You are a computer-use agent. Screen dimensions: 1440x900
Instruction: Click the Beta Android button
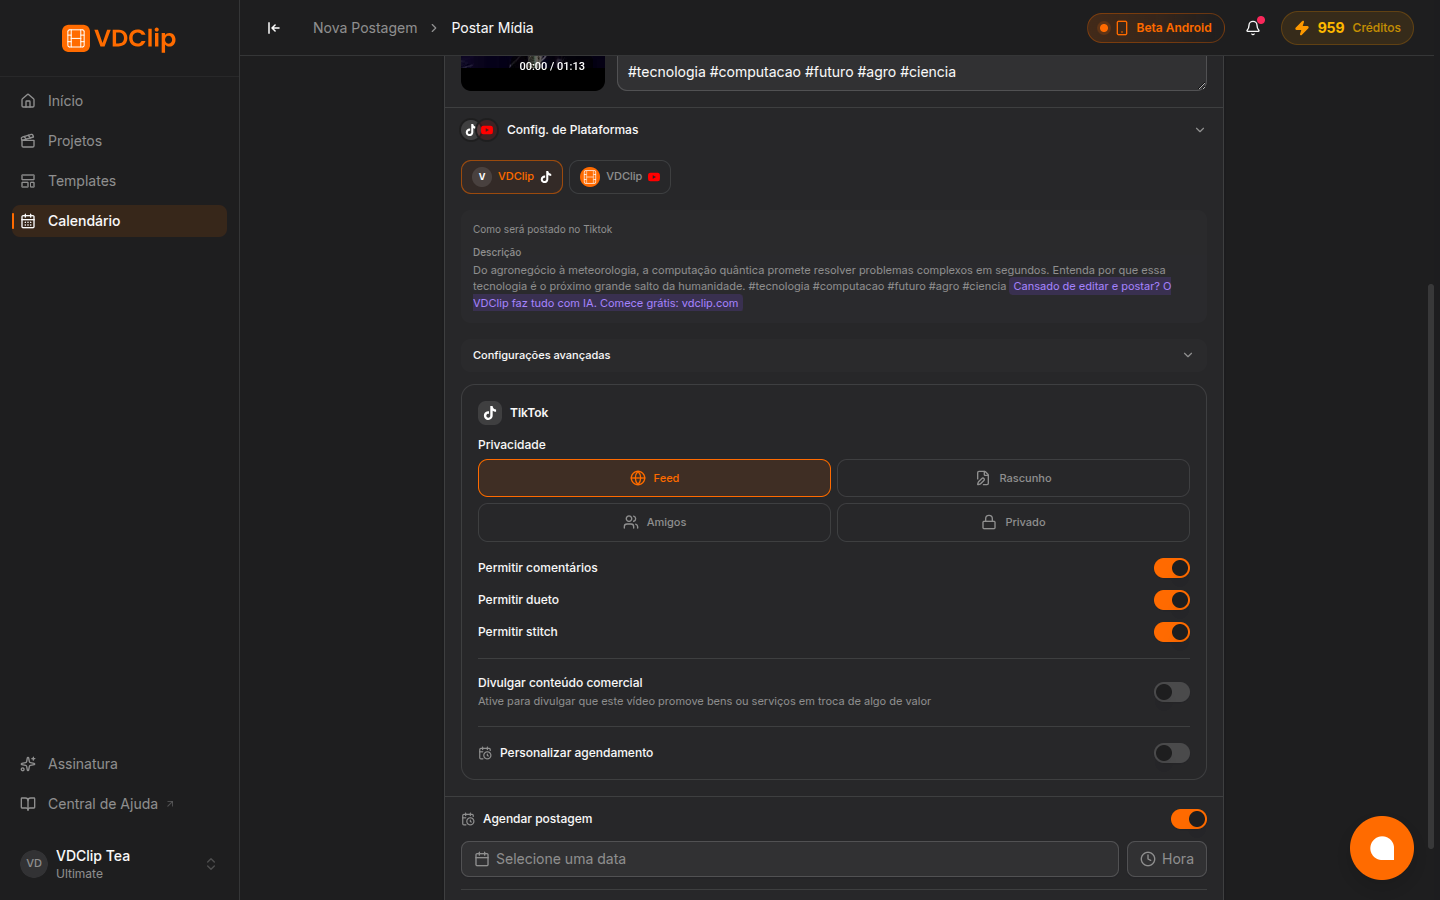pyautogui.click(x=1156, y=28)
